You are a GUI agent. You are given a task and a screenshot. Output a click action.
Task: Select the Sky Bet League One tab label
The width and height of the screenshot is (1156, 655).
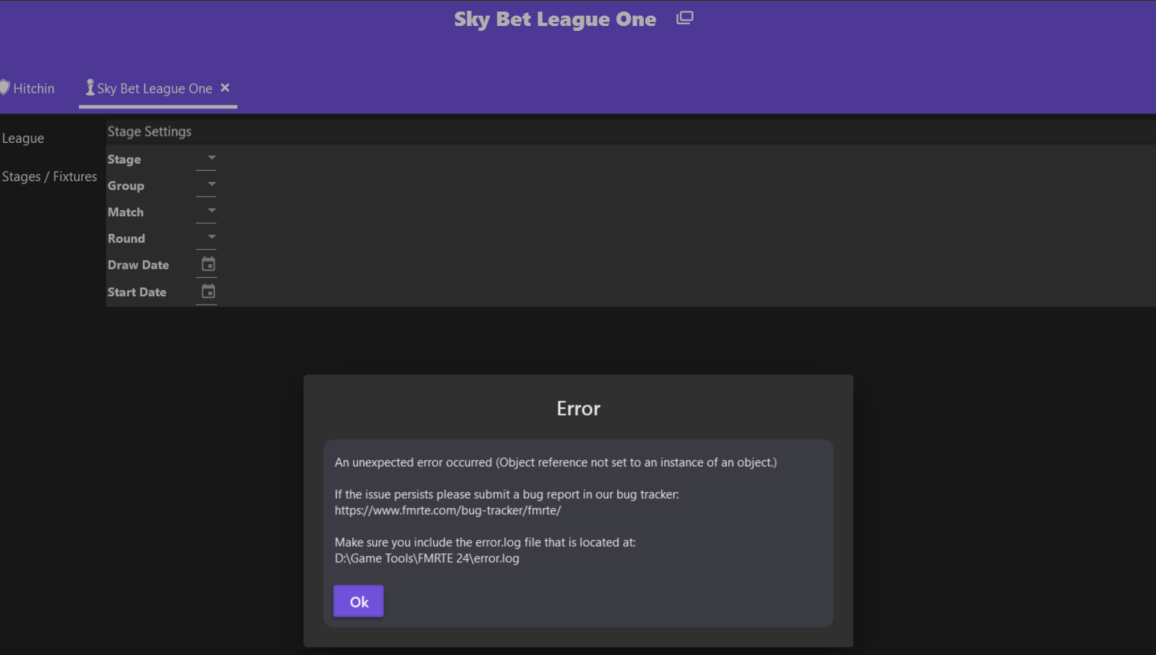[x=155, y=89]
